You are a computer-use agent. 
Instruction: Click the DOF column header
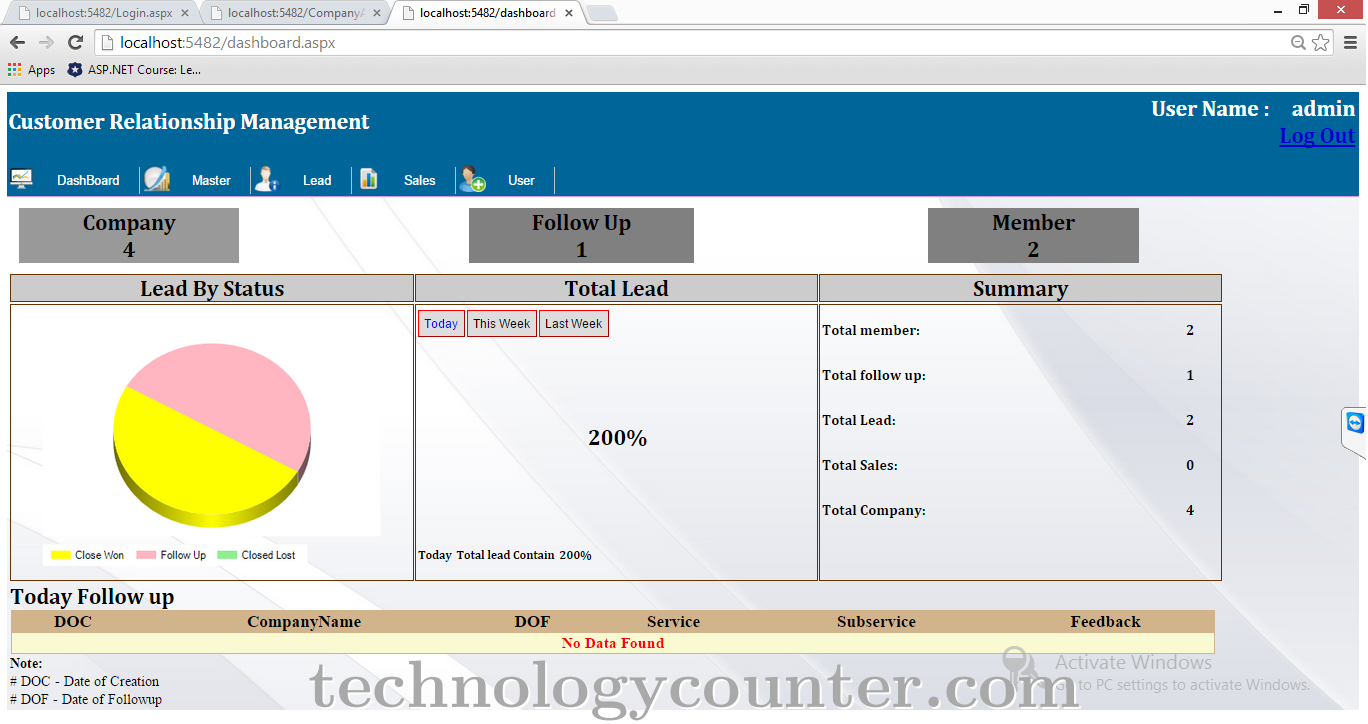point(532,622)
